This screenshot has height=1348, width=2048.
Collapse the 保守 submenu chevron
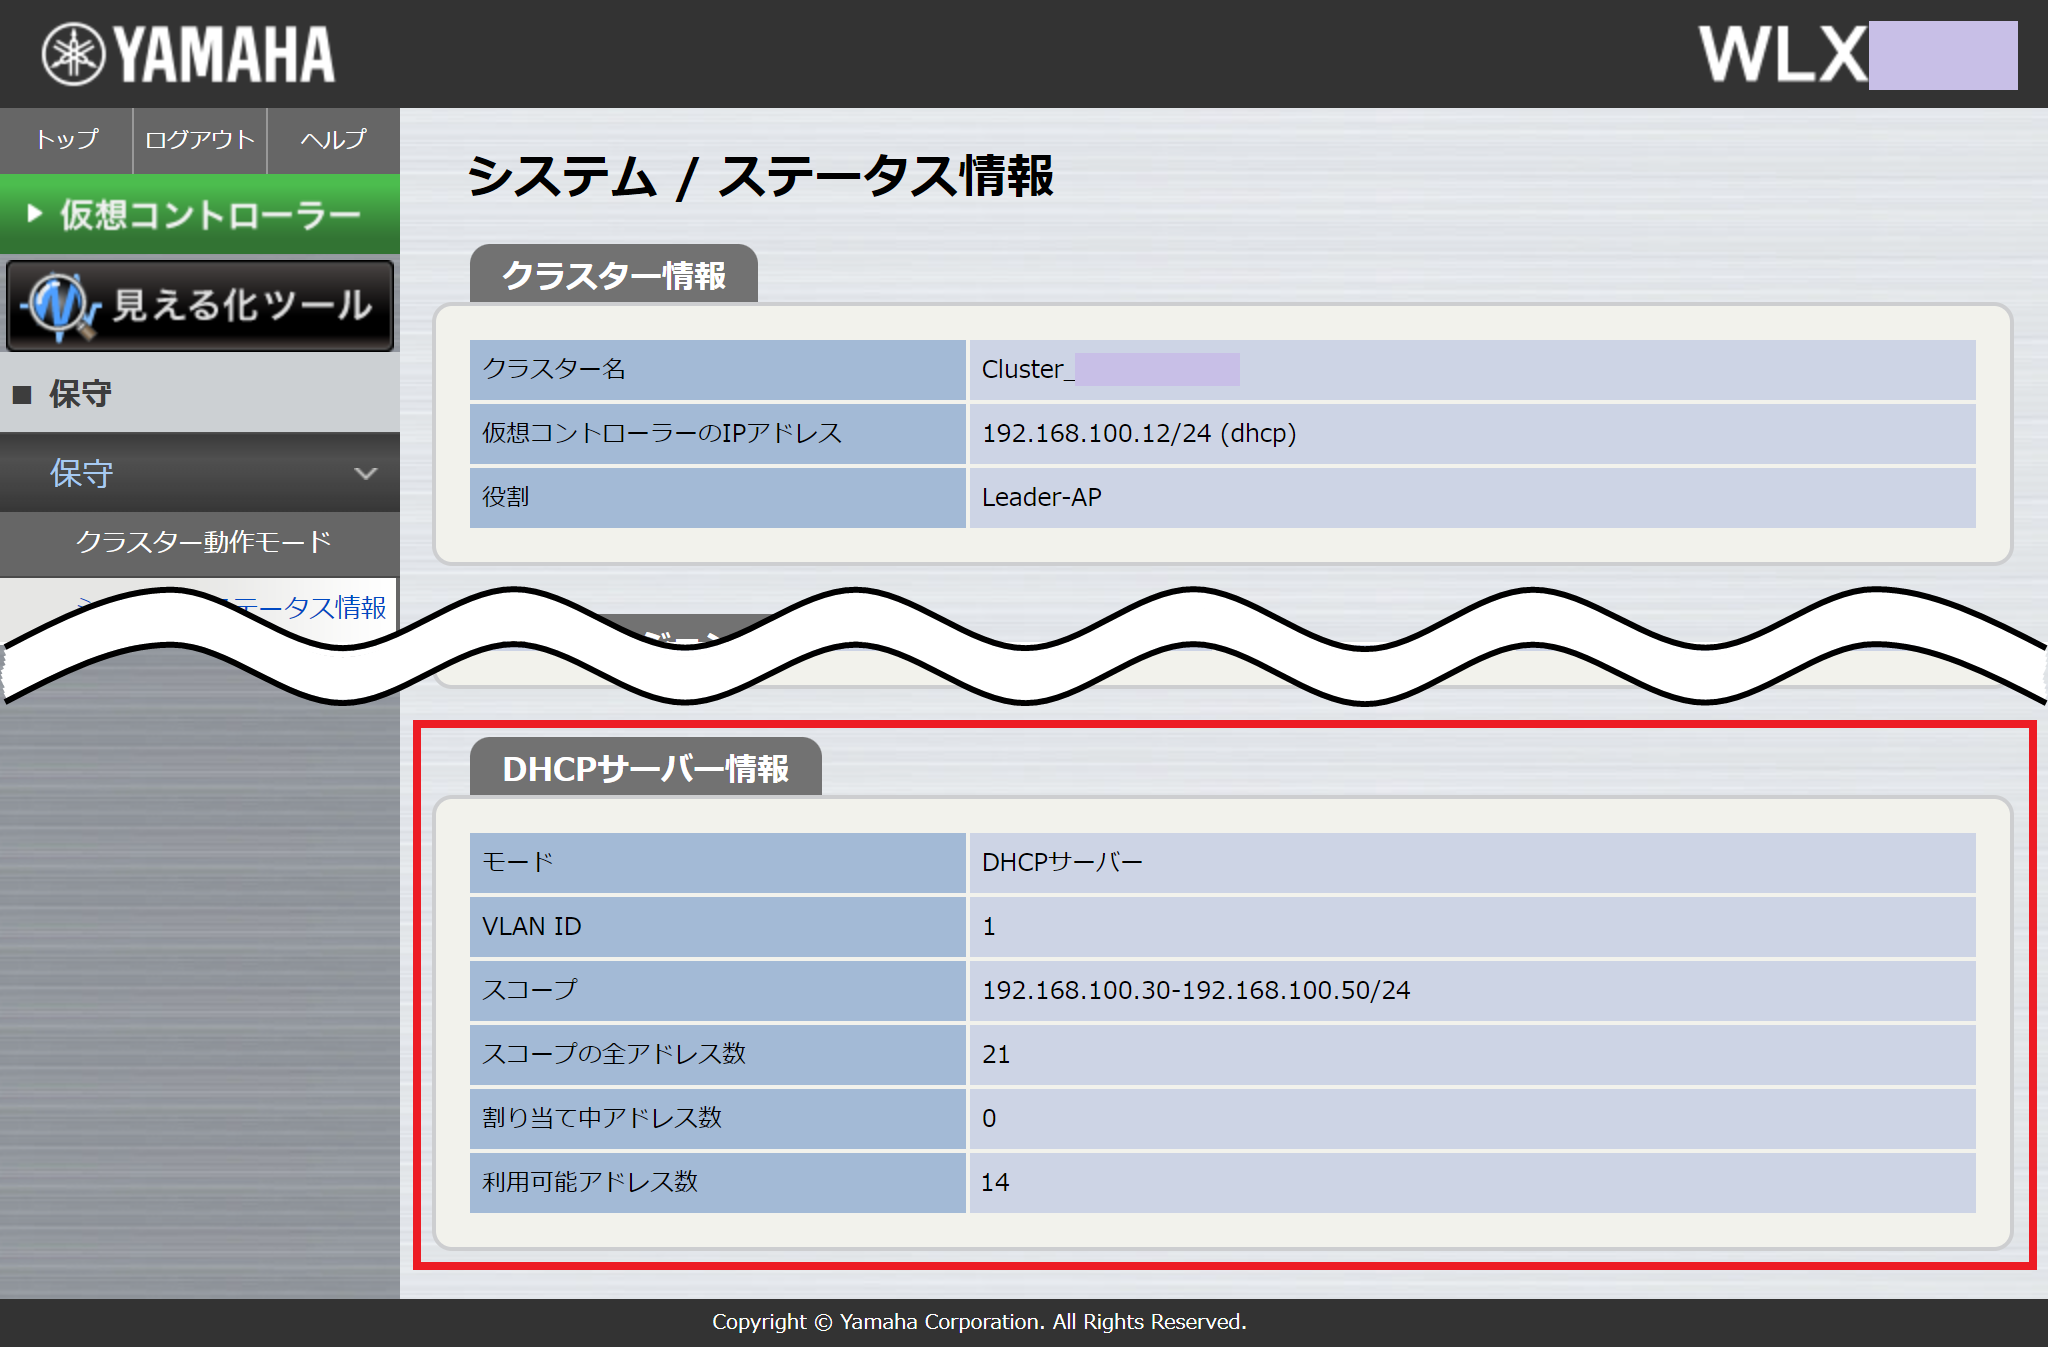(366, 473)
